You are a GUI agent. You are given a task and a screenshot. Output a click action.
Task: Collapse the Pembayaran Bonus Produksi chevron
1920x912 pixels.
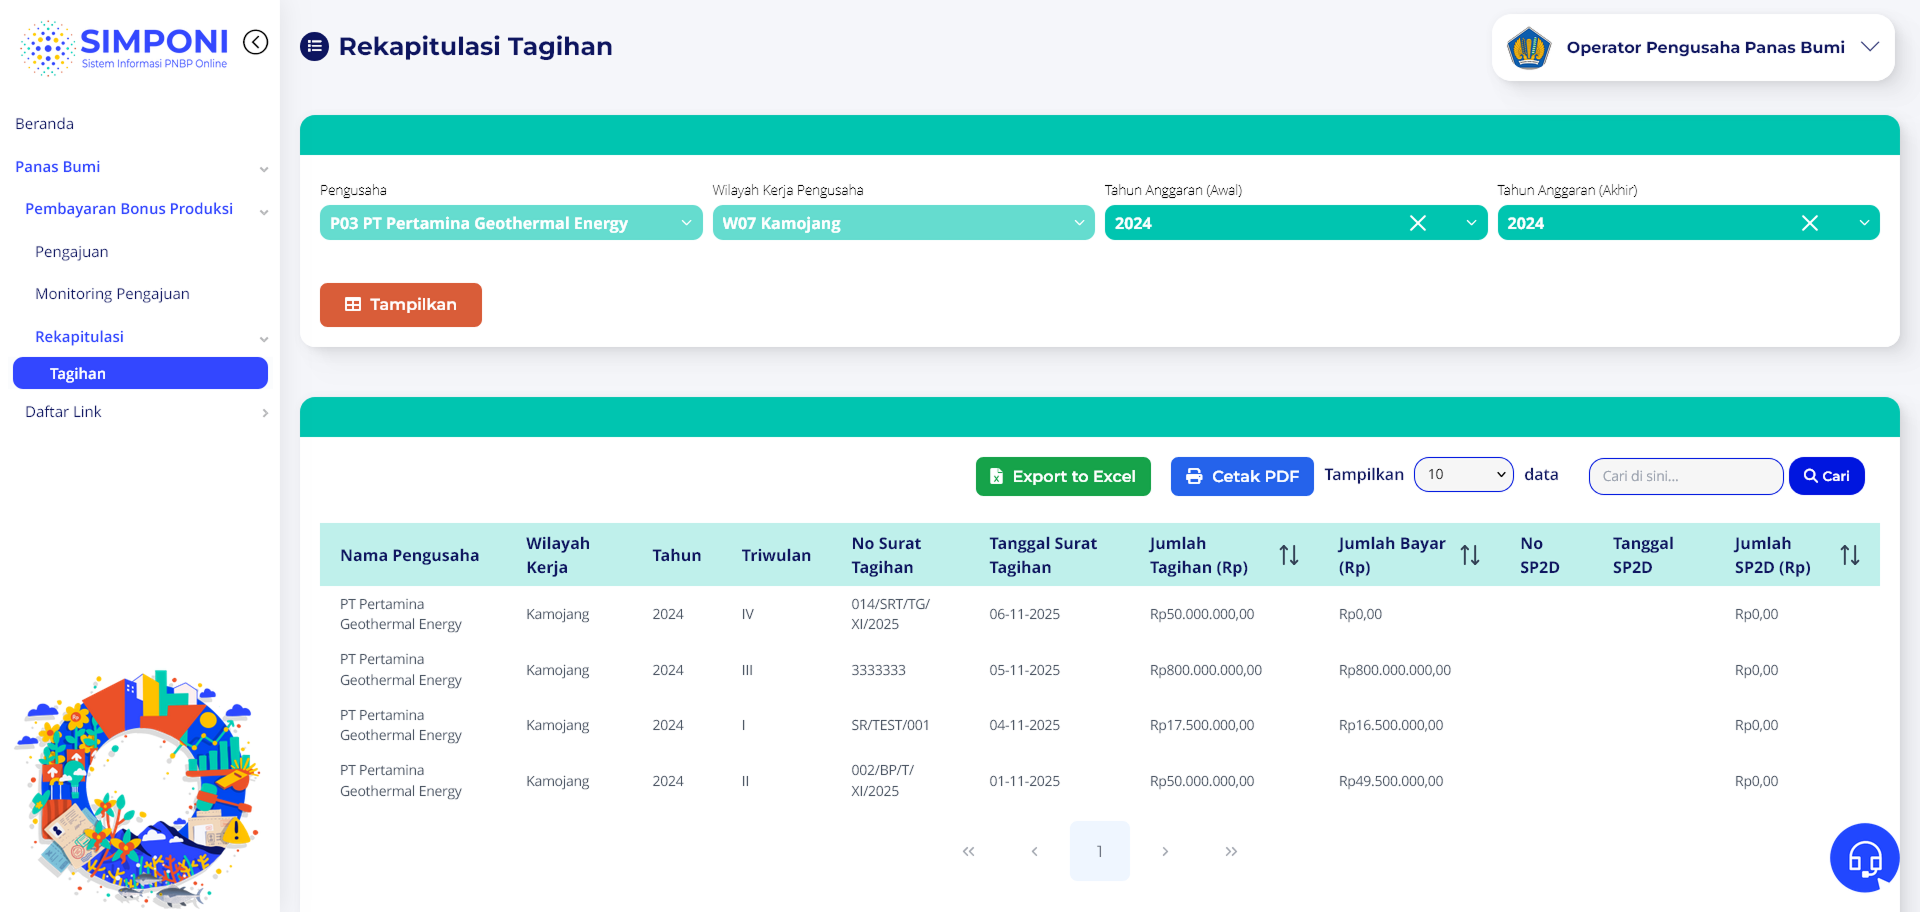264,211
